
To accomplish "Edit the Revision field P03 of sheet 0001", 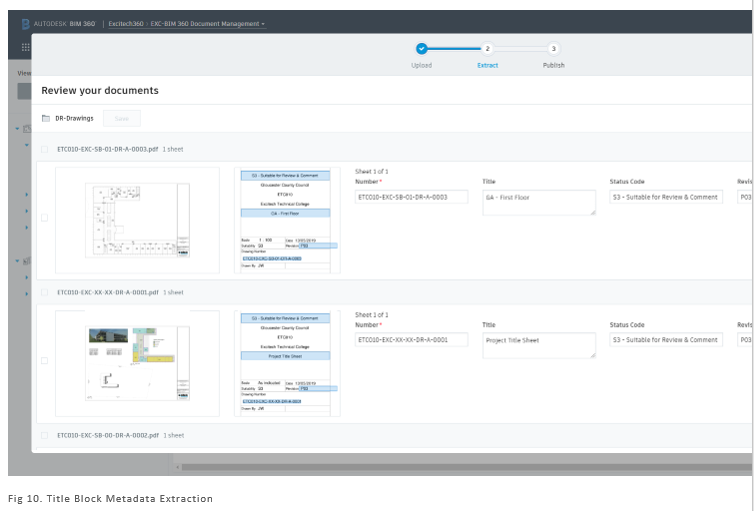I will point(745,340).
